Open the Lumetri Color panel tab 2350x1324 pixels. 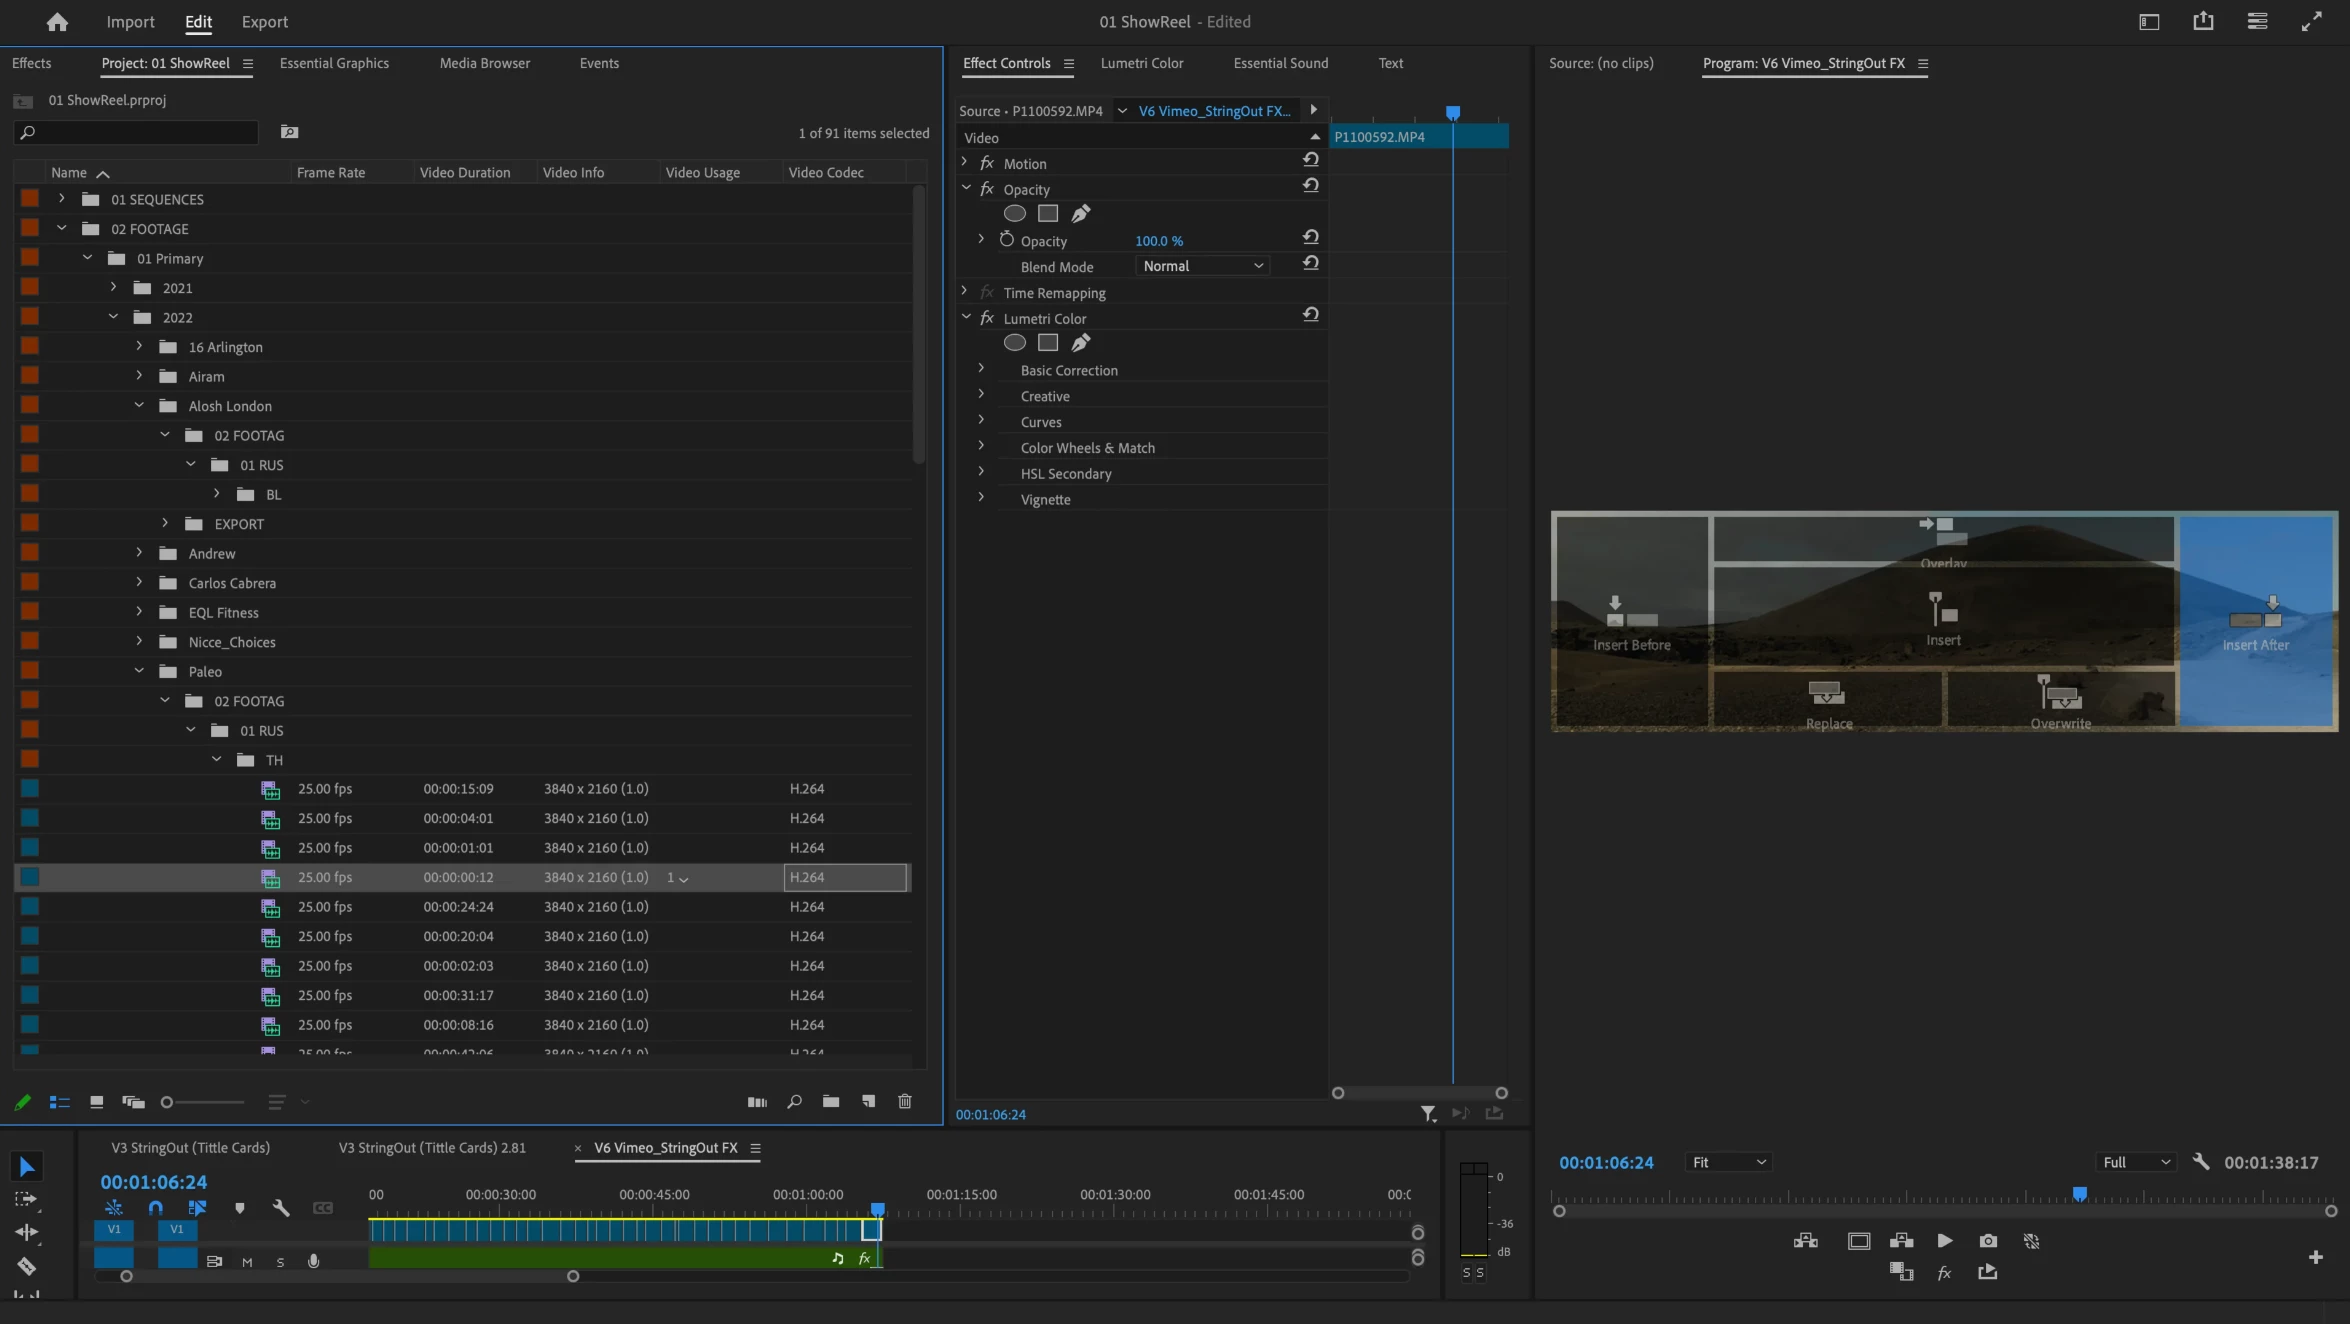click(x=1141, y=63)
